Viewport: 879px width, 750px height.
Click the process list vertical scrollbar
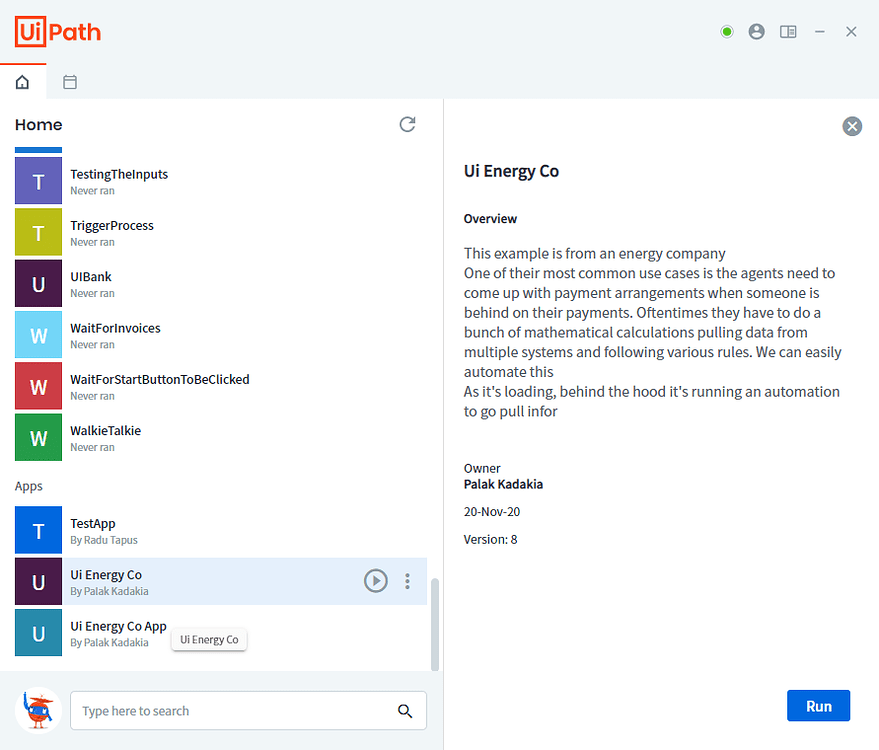point(434,624)
